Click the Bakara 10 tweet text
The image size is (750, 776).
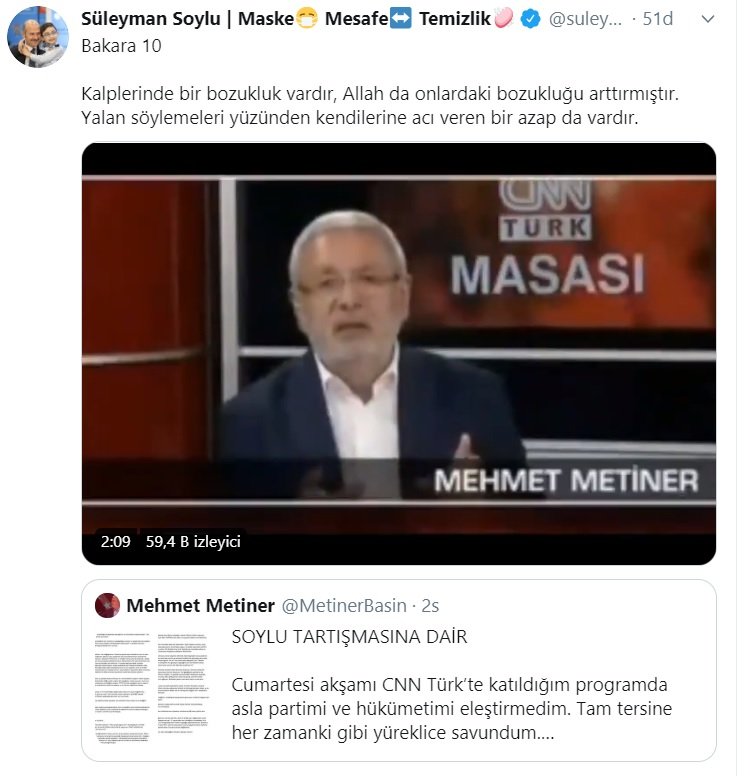point(121,46)
